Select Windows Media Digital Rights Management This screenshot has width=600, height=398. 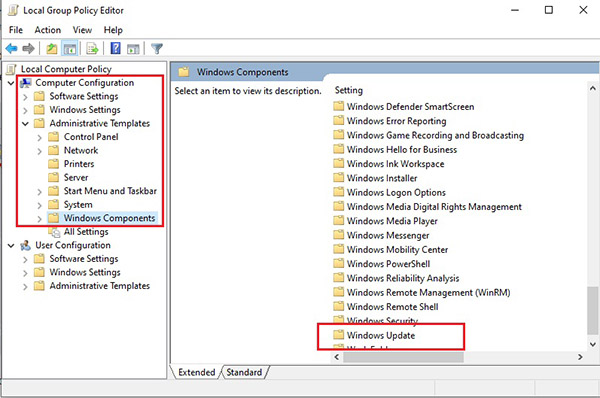(x=434, y=207)
